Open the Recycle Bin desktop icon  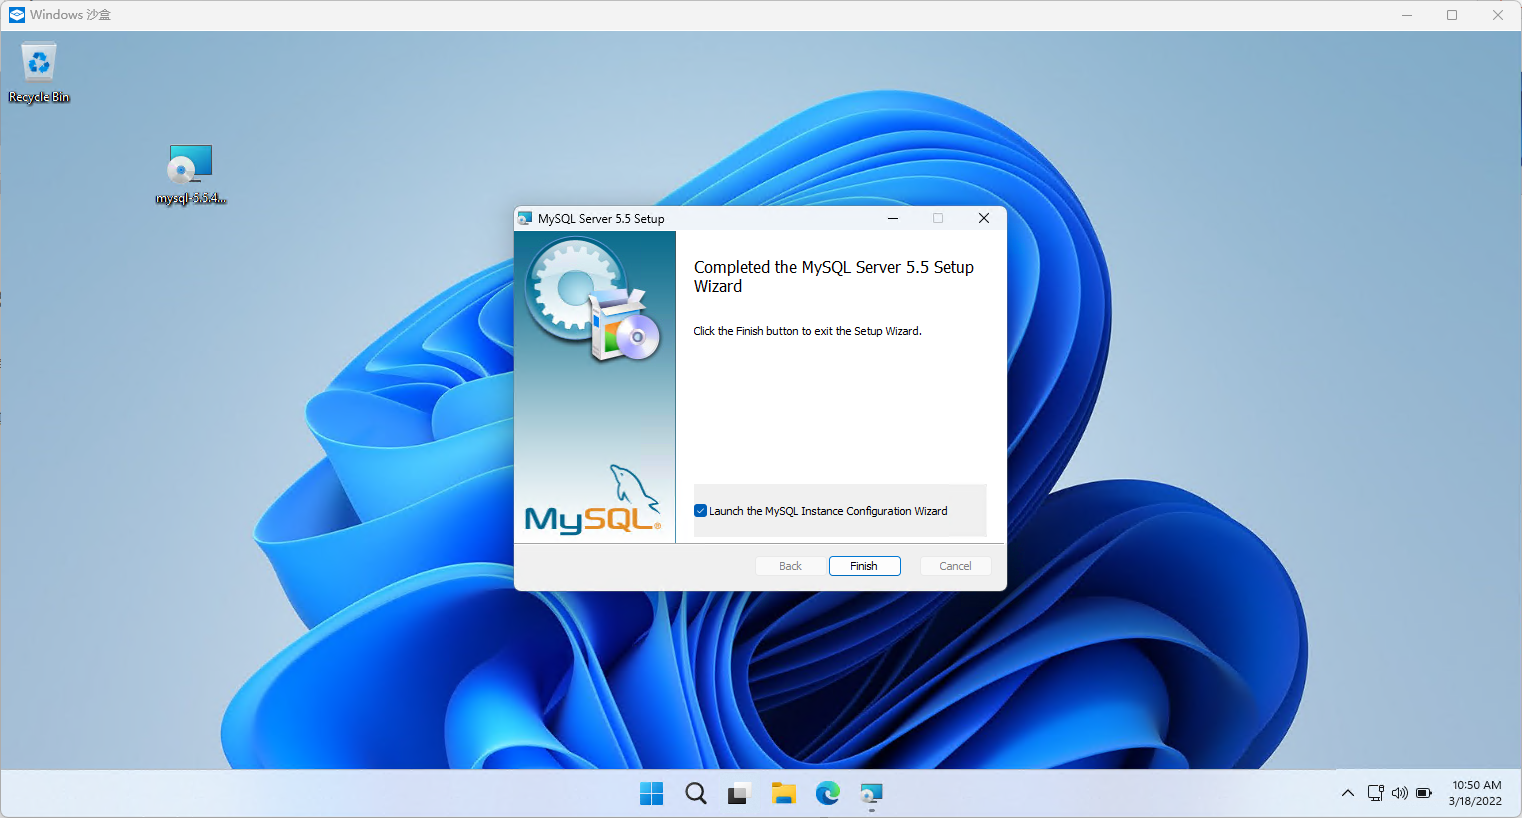pos(39,73)
